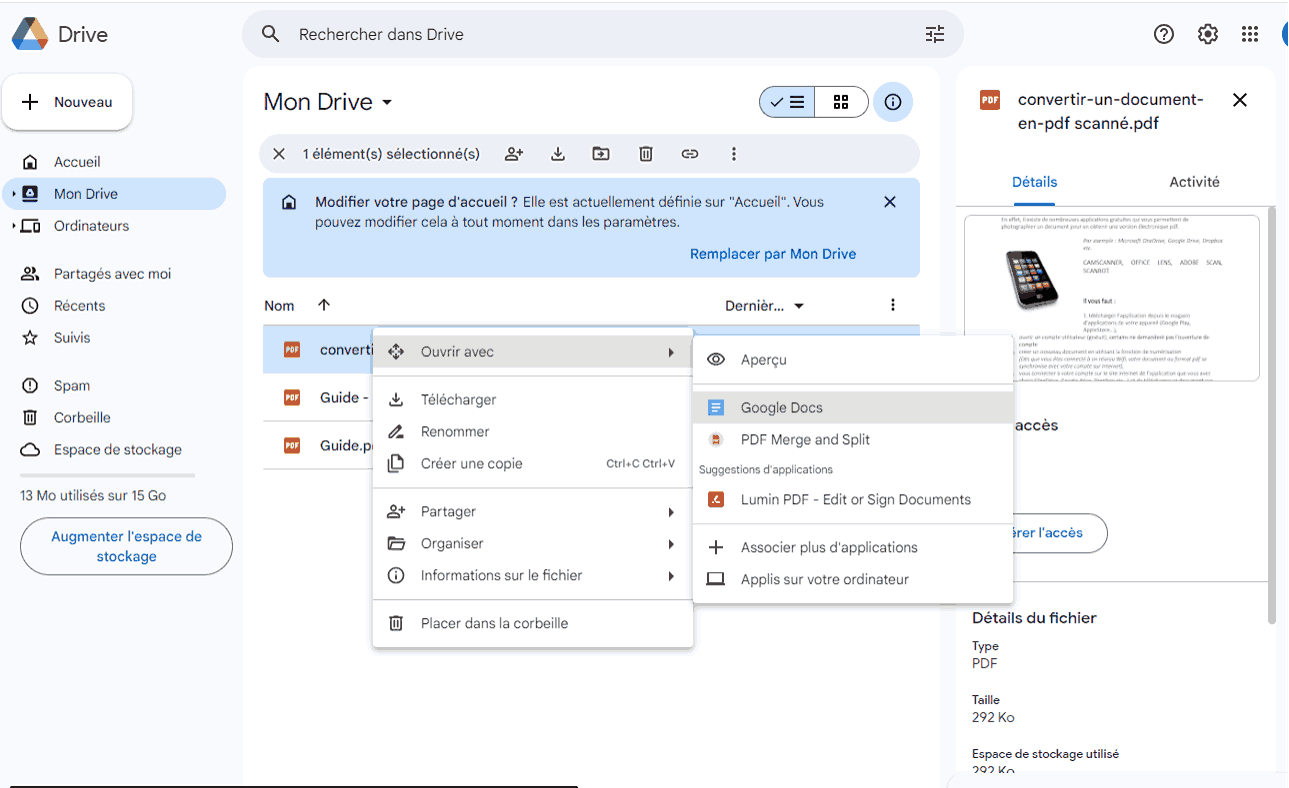Click the Google Drive logo
This screenshot has height=788, width=1289.
click(30, 34)
